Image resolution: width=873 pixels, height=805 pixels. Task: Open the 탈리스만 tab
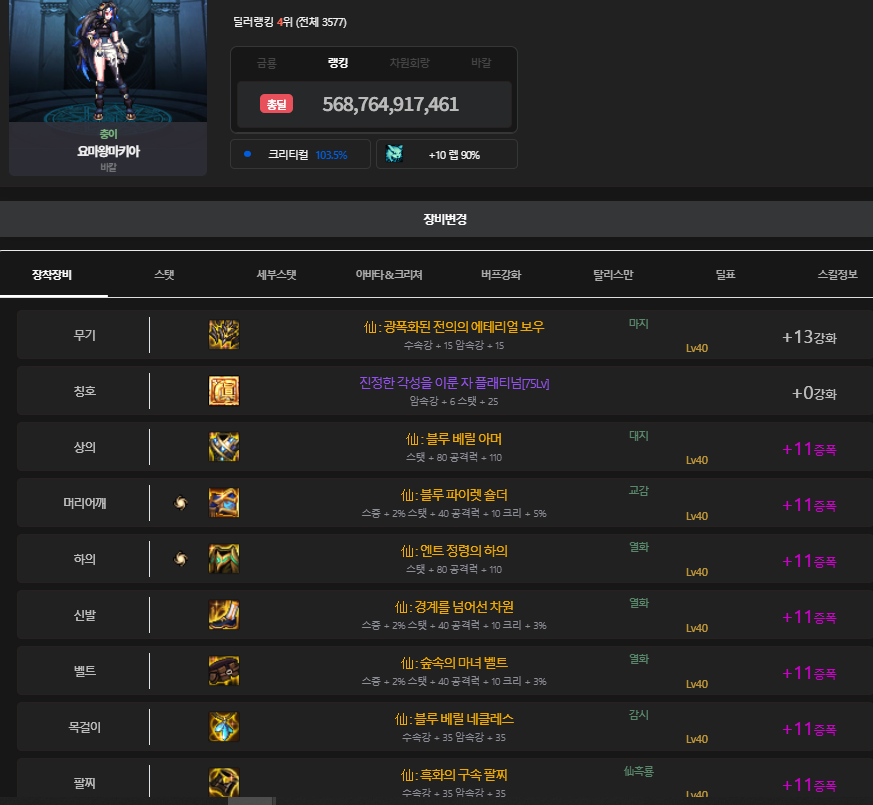(613, 274)
